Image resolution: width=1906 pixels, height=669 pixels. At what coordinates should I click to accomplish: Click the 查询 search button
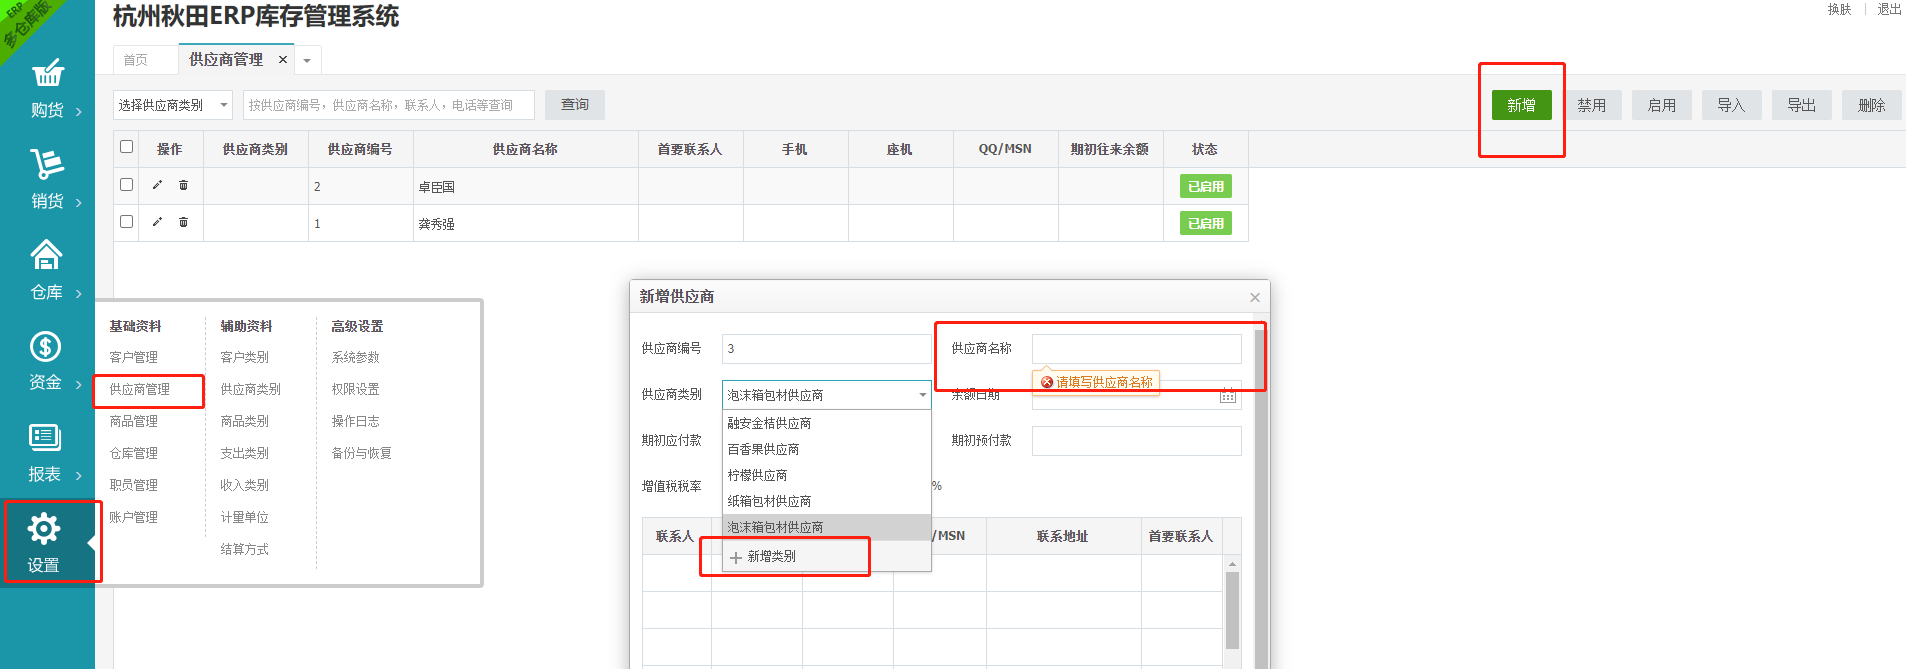pos(575,105)
